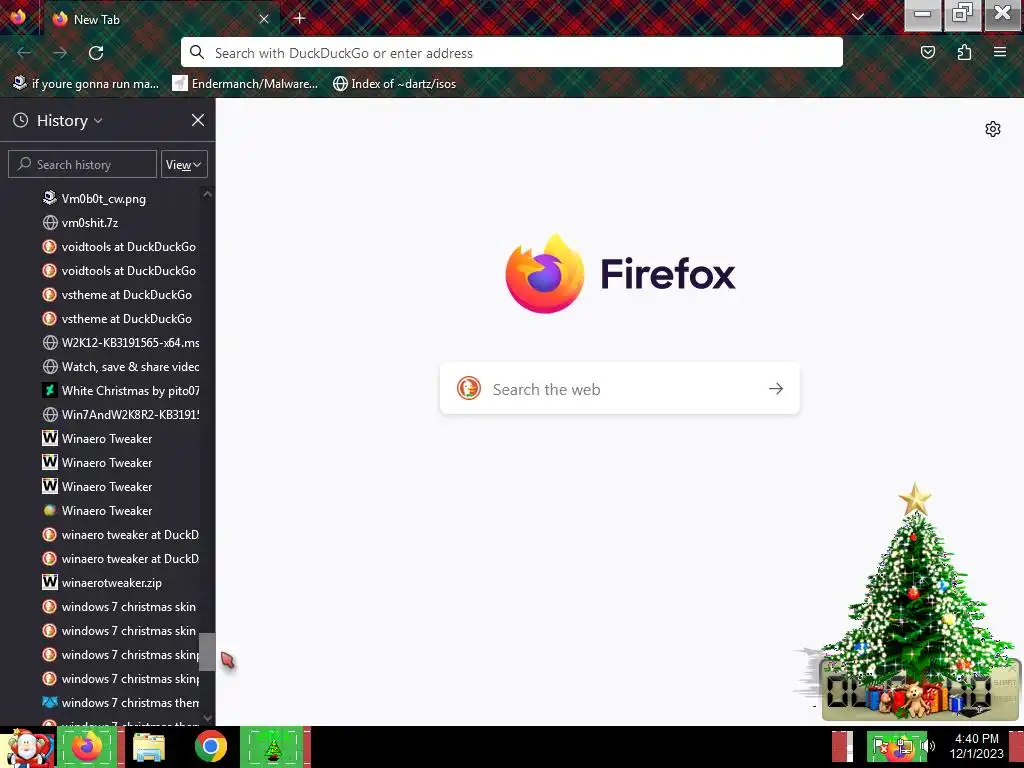1024x768 pixels.
Task: Open the Endermanch/Malware bookmark
Action: tap(245, 84)
